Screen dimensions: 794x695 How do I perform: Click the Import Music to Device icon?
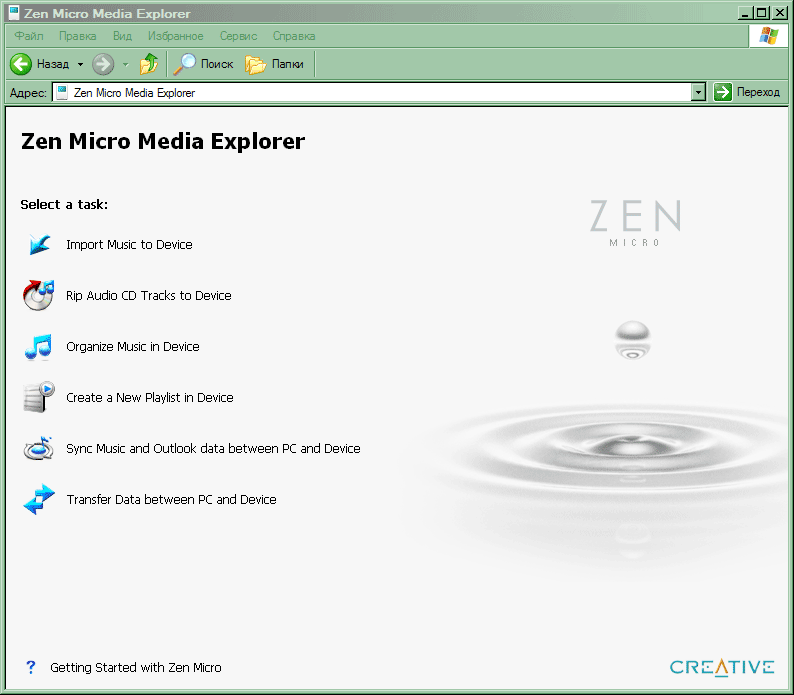tap(38, 245)
